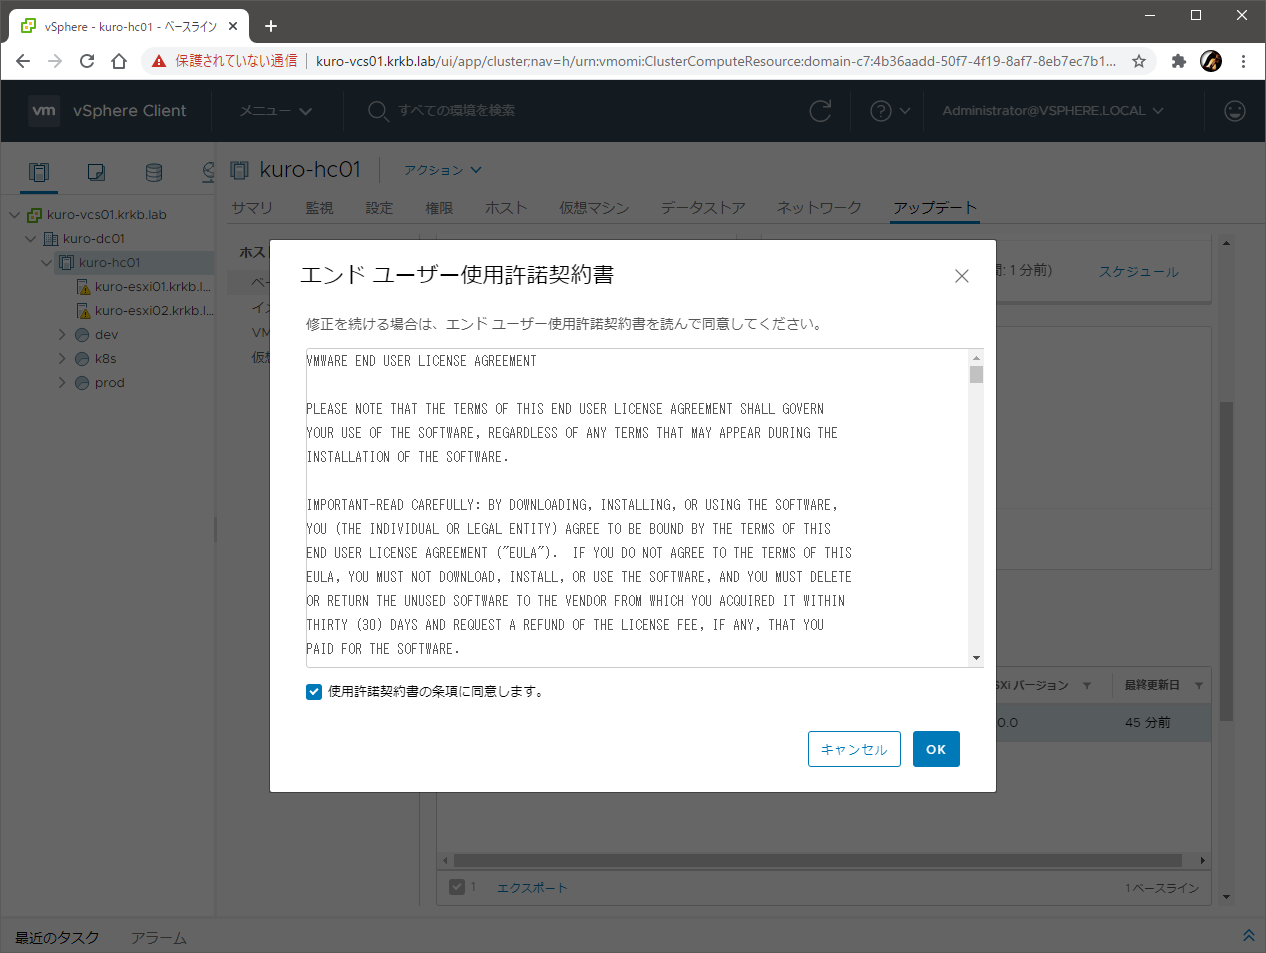
Task: Expand the k8s resource pool node
Action: 62,359
